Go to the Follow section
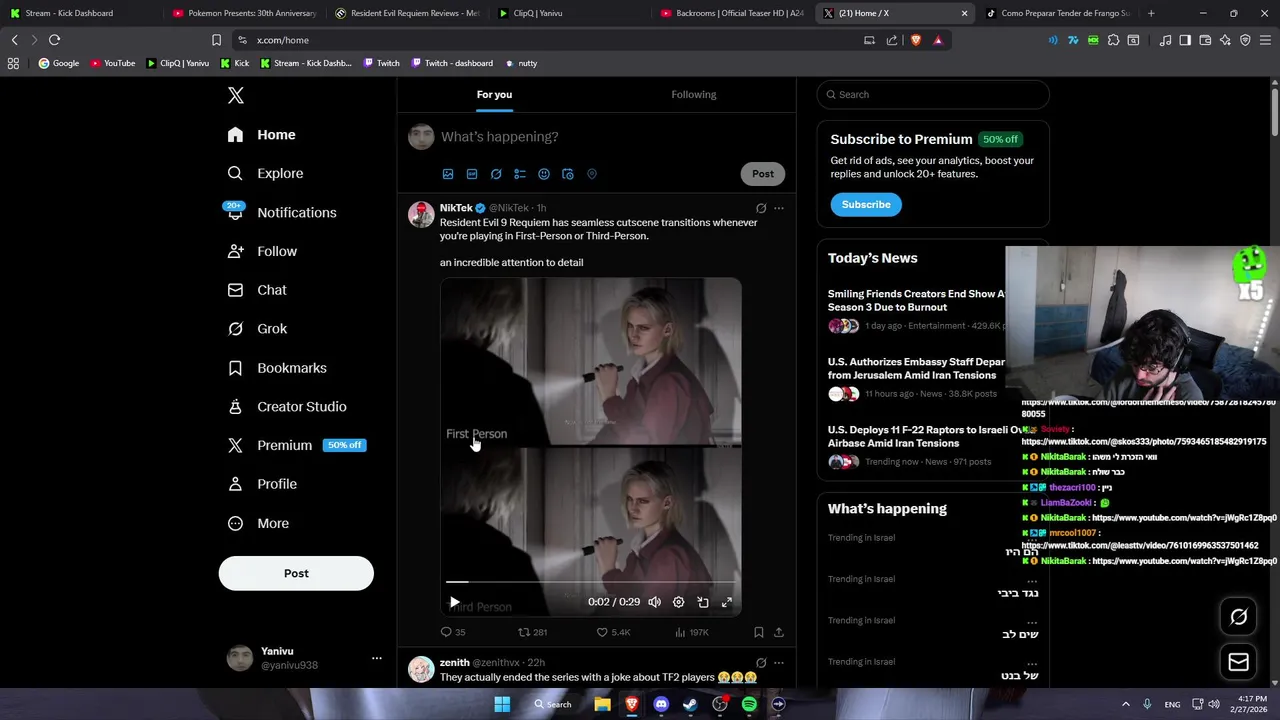This screenshot has height=720, width=1280. [x=262, y=251]
